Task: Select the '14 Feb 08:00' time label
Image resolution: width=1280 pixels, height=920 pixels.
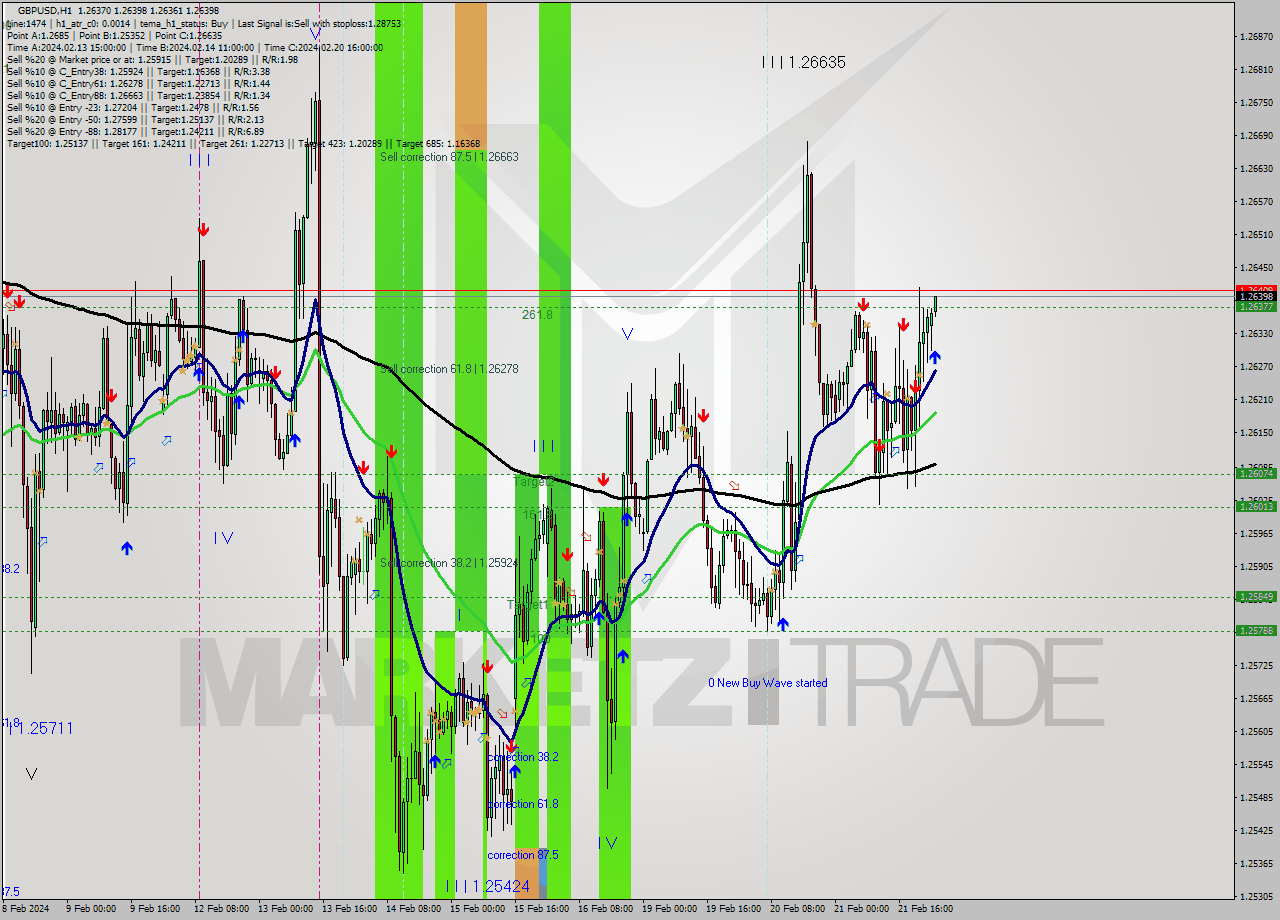Action: [413, 909]
